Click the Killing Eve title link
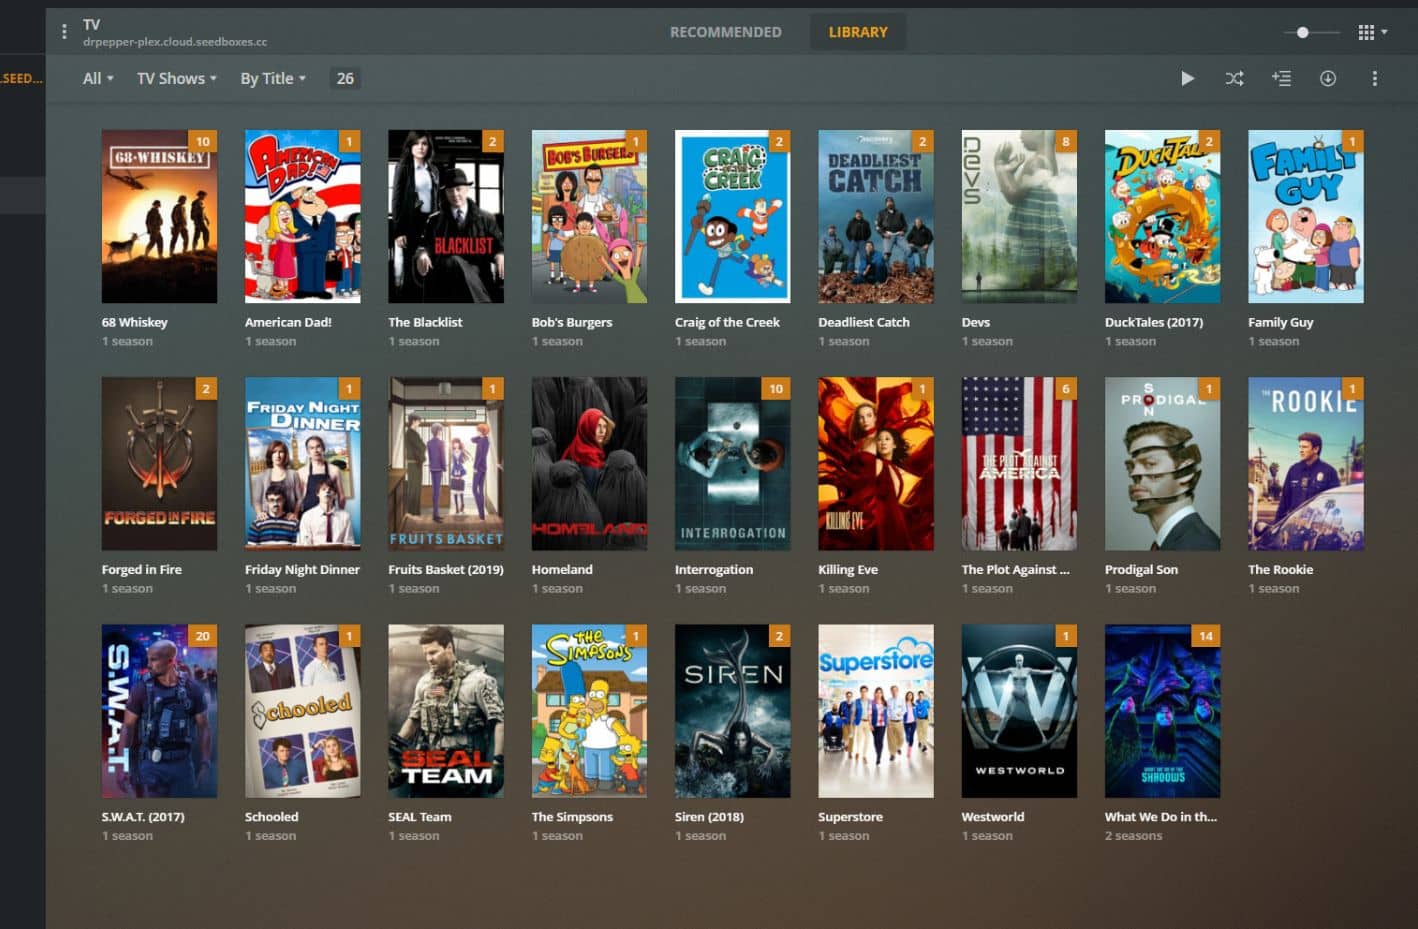This screenshot has height=929, width=1418. 848,569
